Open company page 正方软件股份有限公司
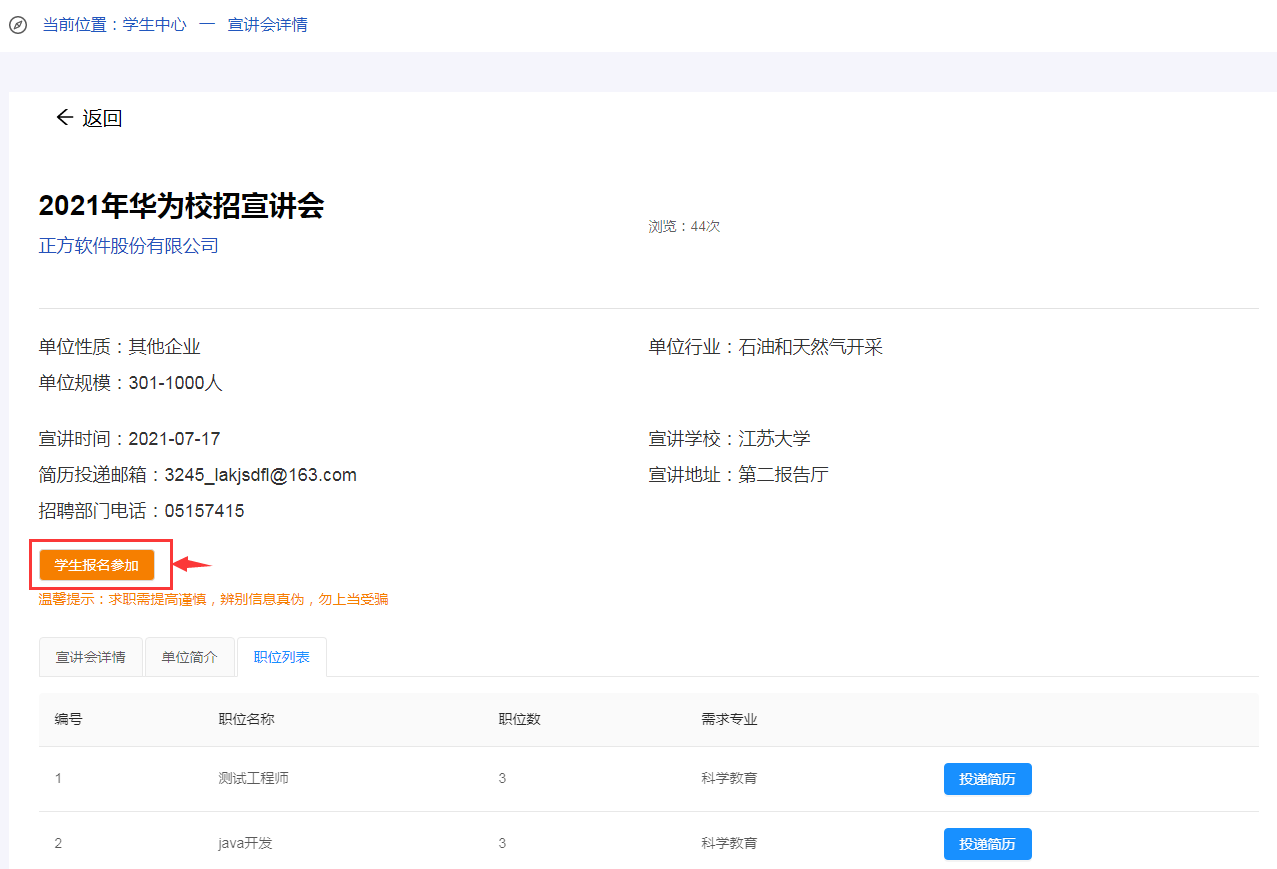The image size is (1277, 869). (129, 246)
